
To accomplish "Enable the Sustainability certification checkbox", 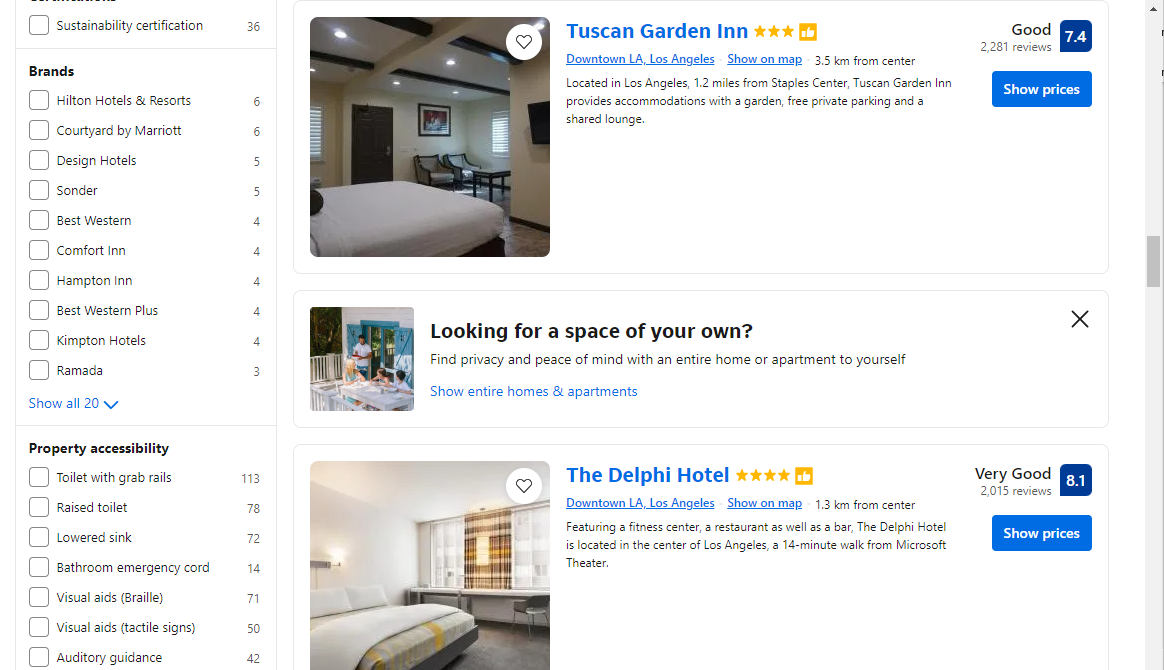I will point(39,25).
